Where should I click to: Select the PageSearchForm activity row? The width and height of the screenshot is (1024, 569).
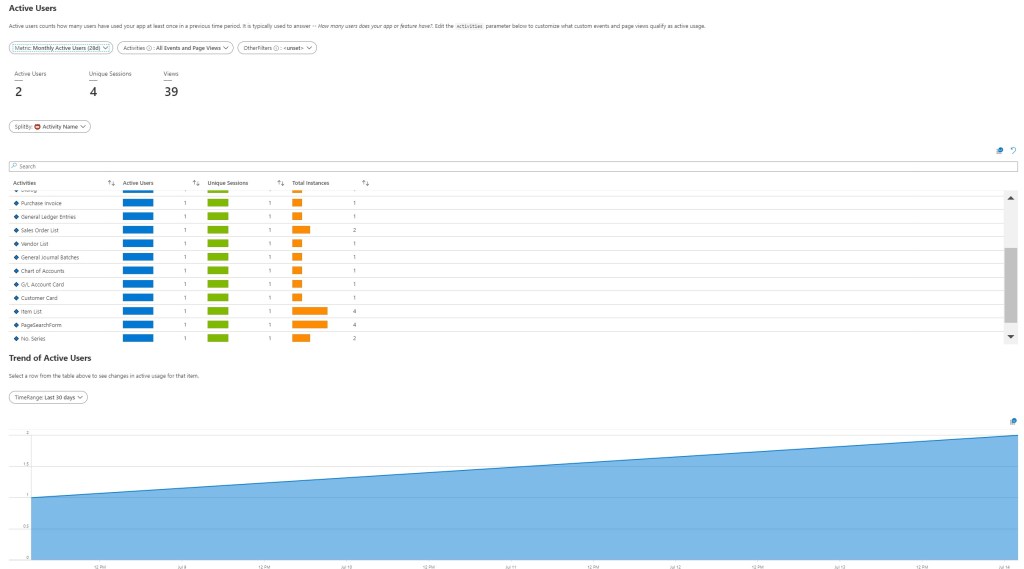(42, 324)
